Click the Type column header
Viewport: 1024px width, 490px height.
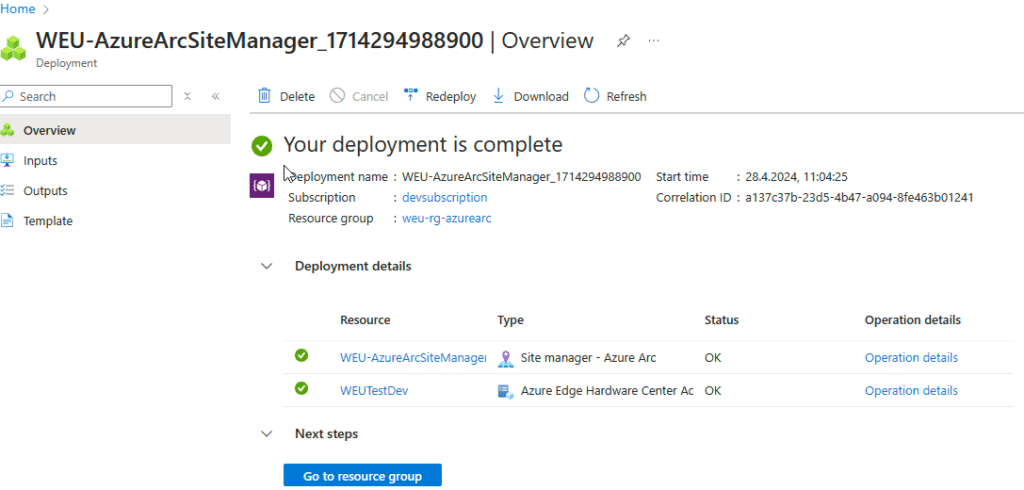pos(511,320)
